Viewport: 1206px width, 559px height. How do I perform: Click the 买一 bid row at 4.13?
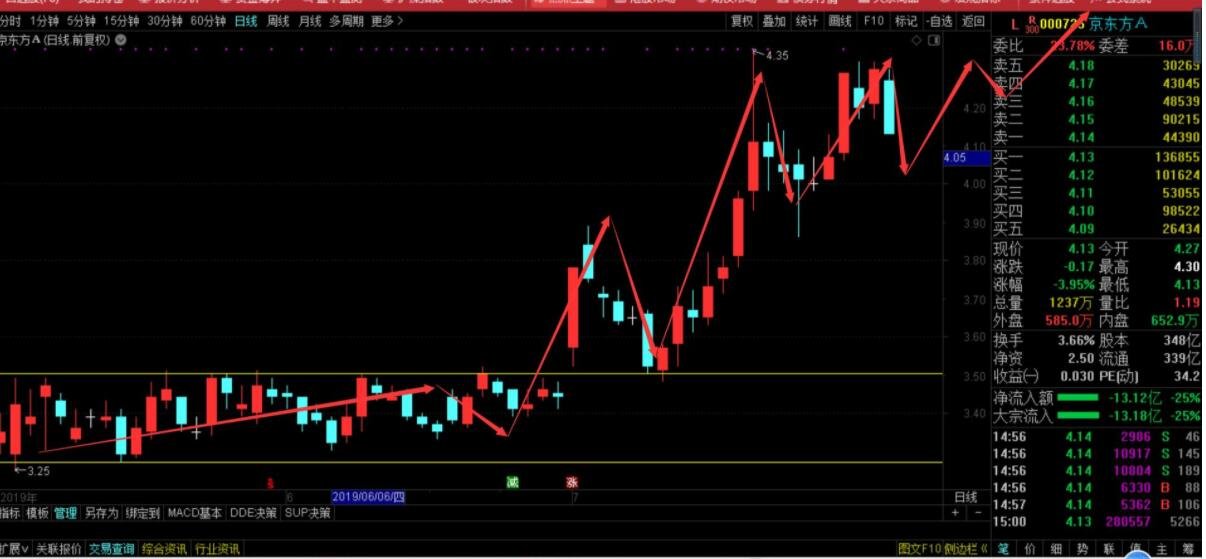click(x=1096, y=157)
